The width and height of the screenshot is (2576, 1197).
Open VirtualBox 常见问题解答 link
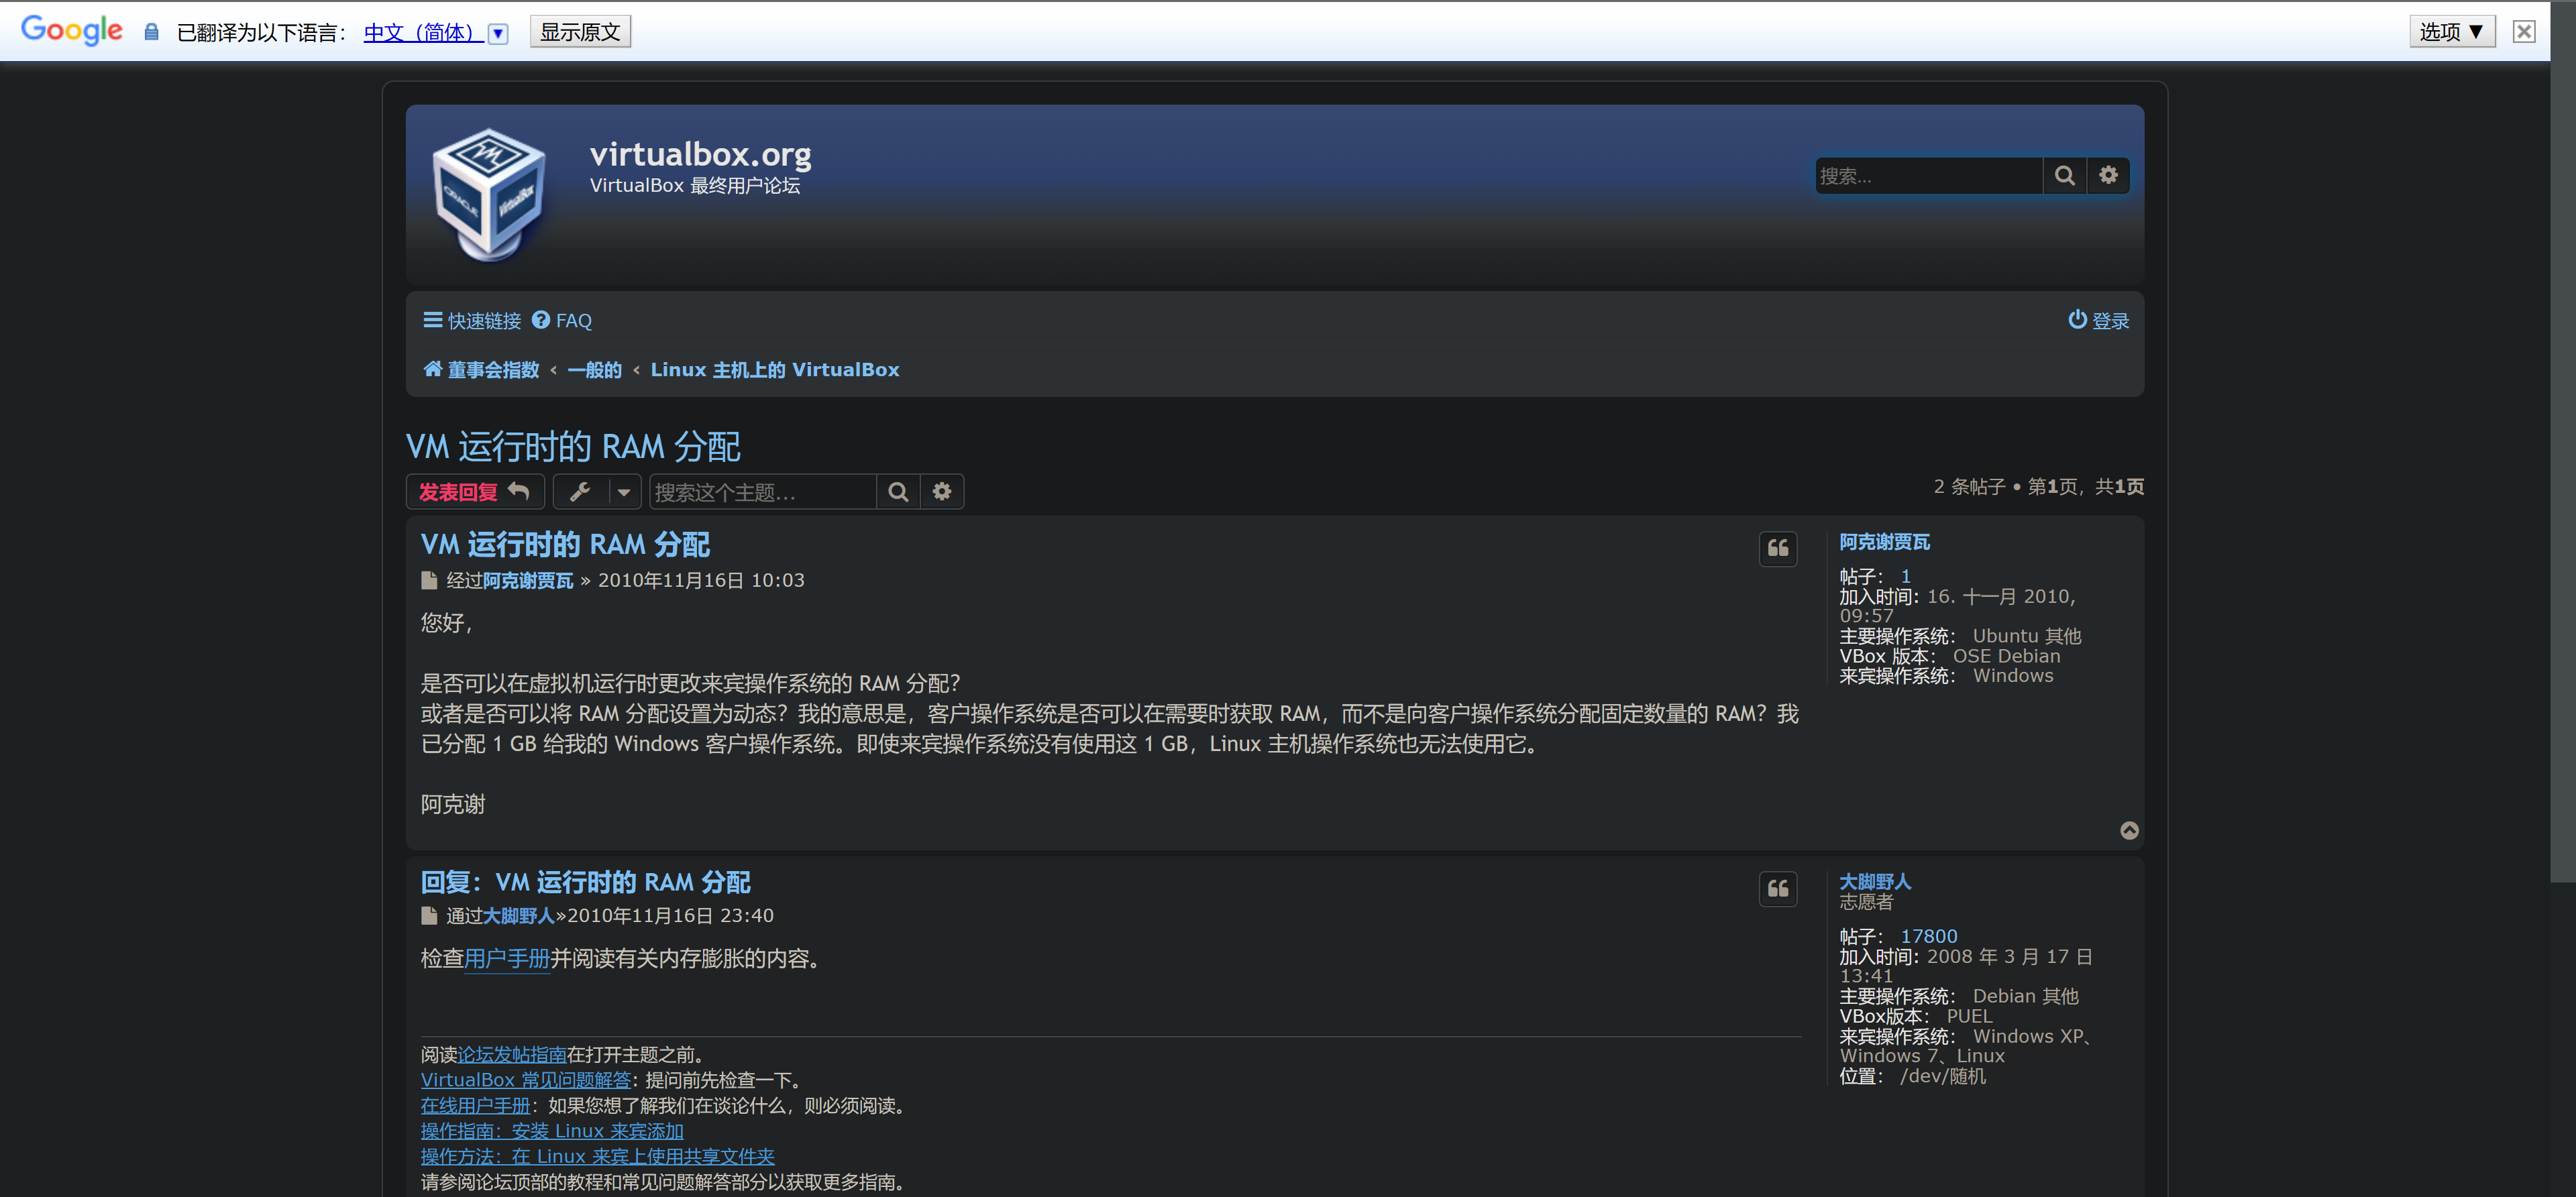pyautogui.click(x=526, y=1081)
